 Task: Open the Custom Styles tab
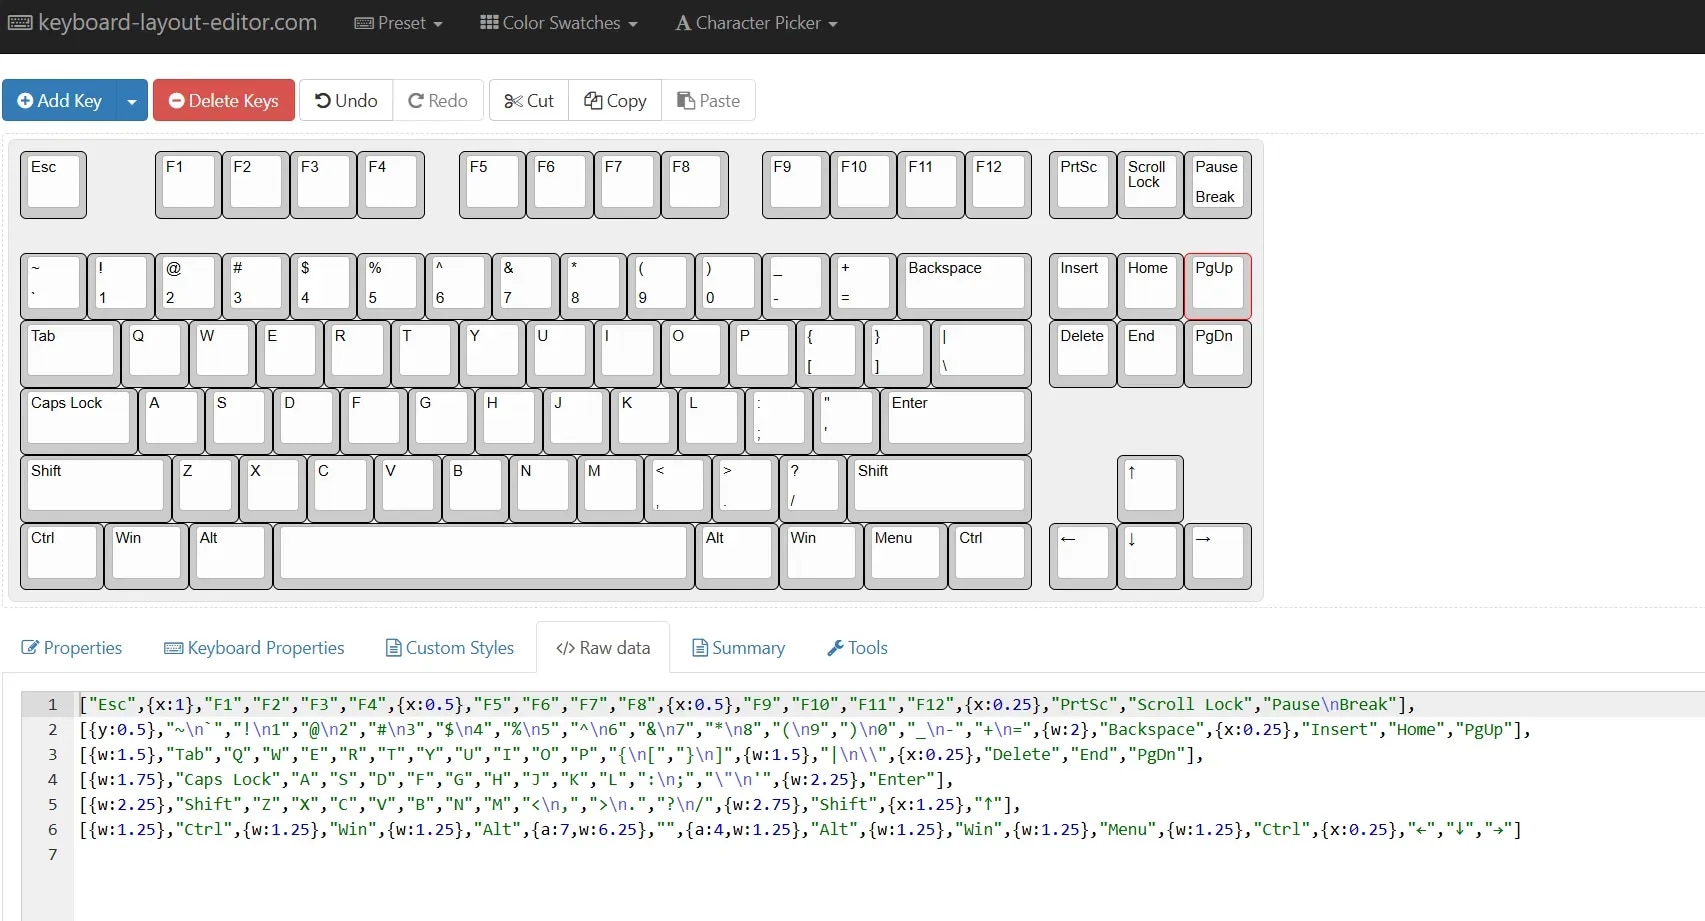coord(450,648)
